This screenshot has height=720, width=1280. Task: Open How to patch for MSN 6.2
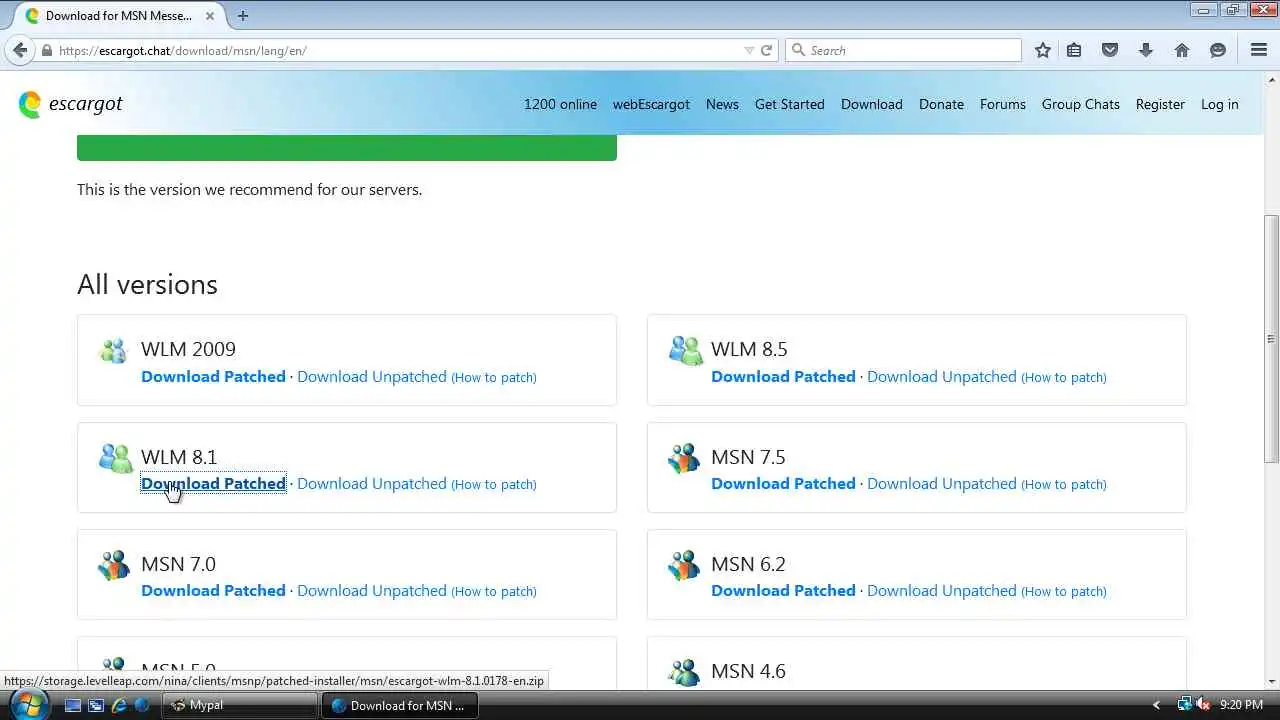click(1064, 591)
